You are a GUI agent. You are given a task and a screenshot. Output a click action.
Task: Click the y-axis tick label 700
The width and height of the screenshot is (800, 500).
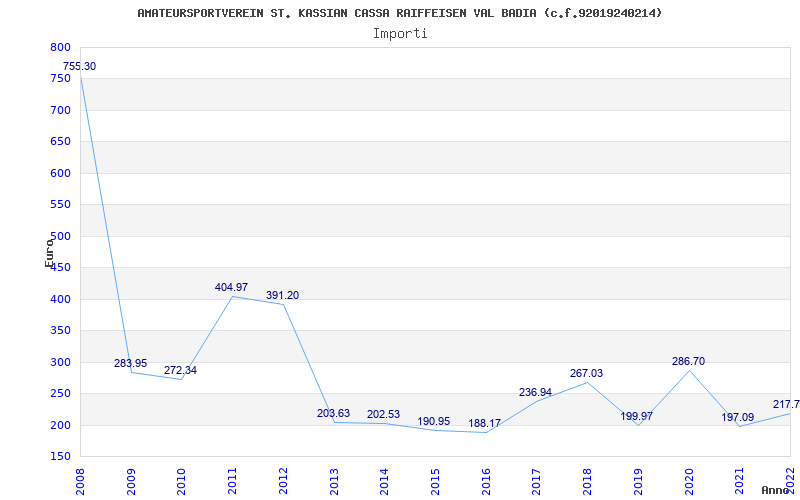[60, 110]
